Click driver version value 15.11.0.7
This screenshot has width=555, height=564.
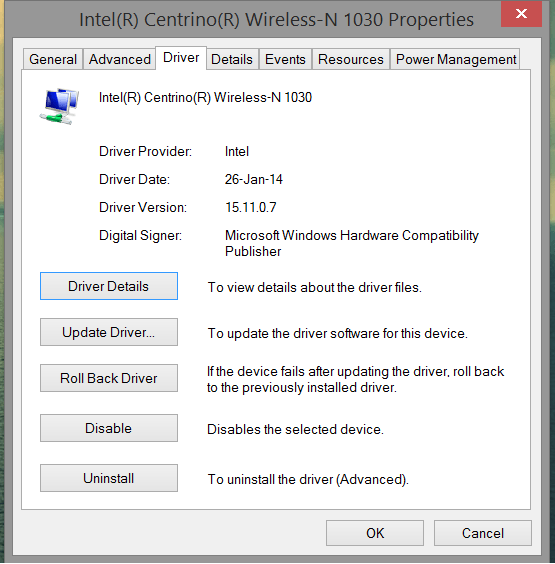[x=251, y=208]
